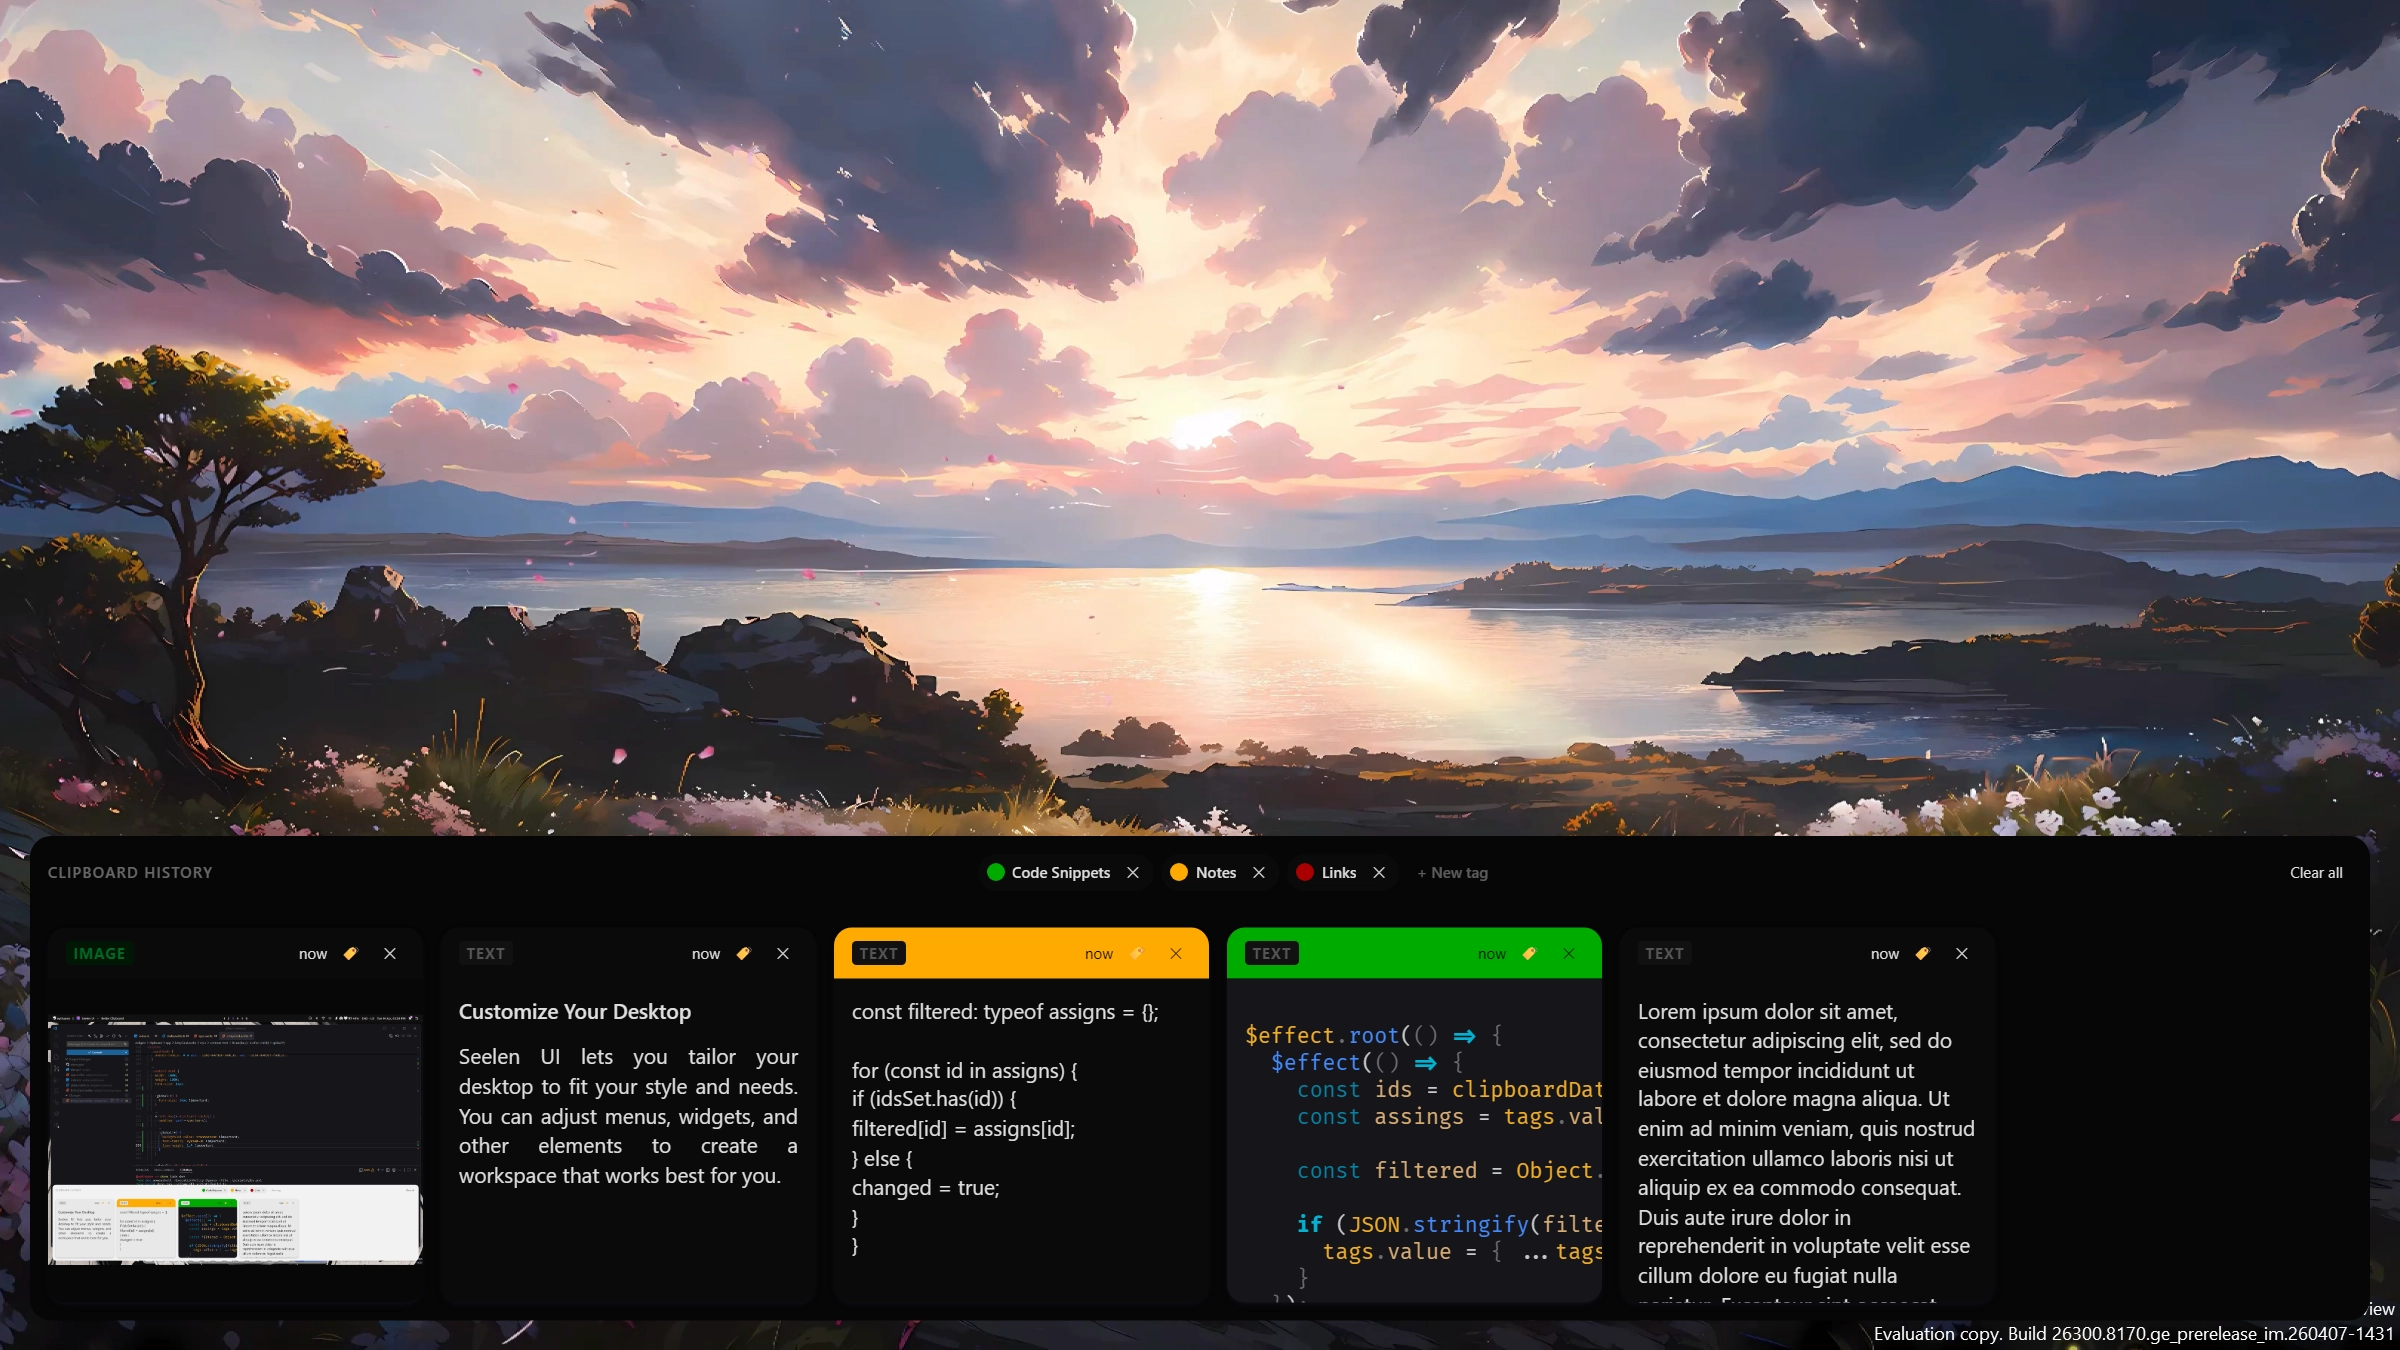The width and height of the screenshot is (2400, 1350).
Task: Select the IMAGE badge on the first card
Action: tap(99, 953)
